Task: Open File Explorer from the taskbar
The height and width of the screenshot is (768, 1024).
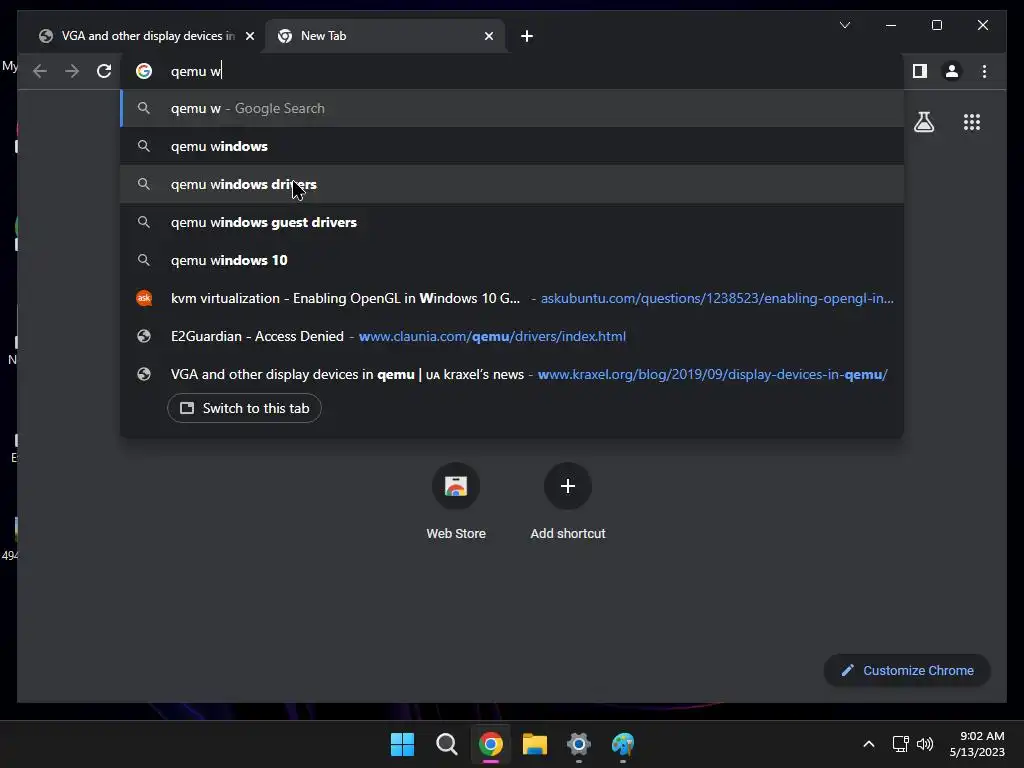Action: (x=534, y=744)
